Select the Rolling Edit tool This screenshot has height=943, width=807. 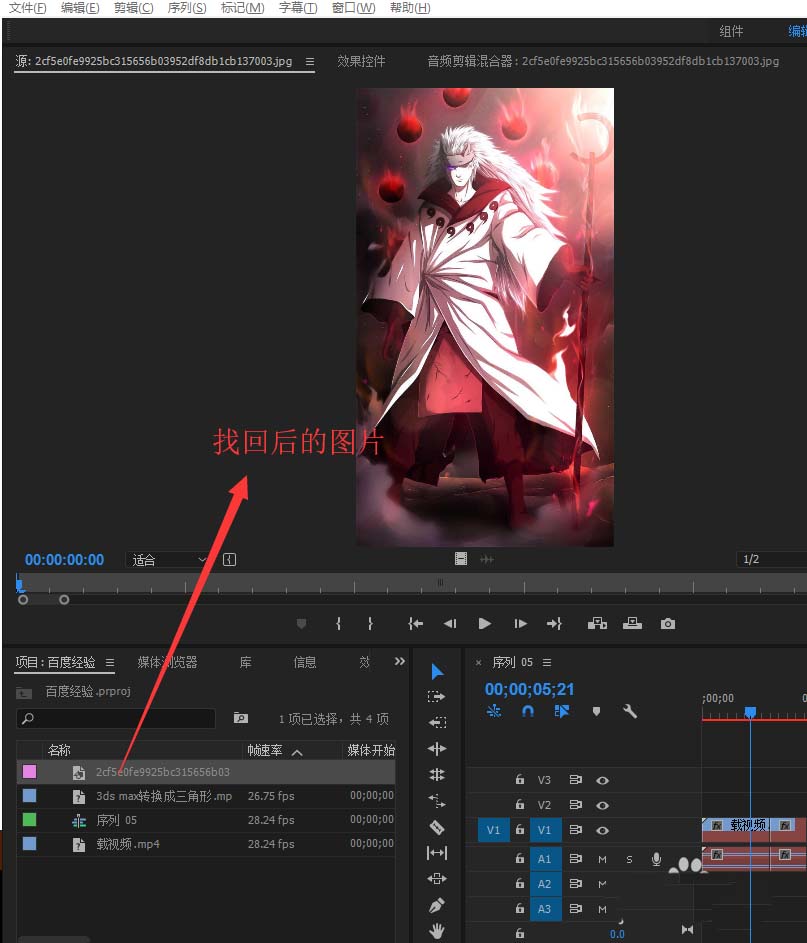[437, 774]
